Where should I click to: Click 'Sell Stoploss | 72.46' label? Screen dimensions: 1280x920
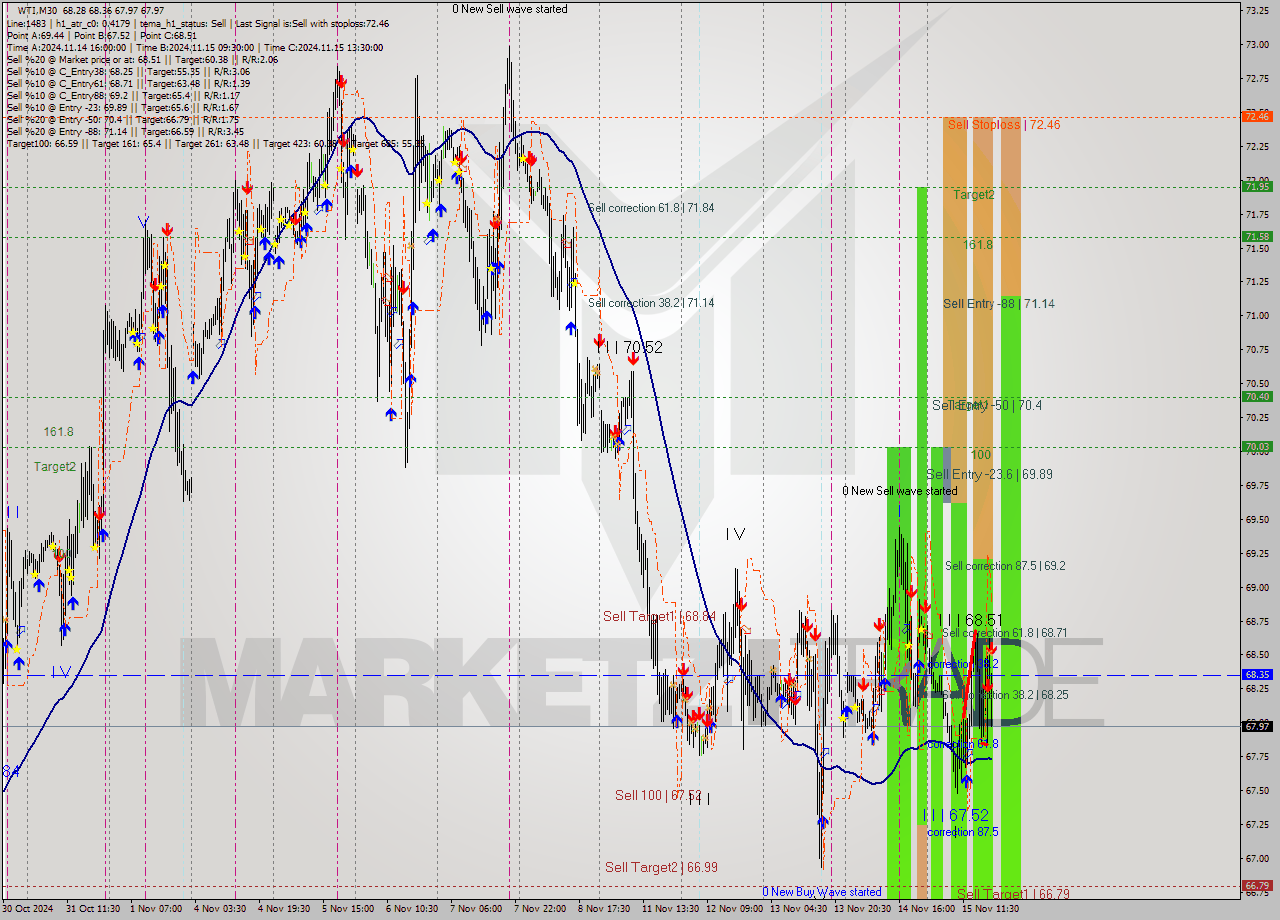[1004, 124]
